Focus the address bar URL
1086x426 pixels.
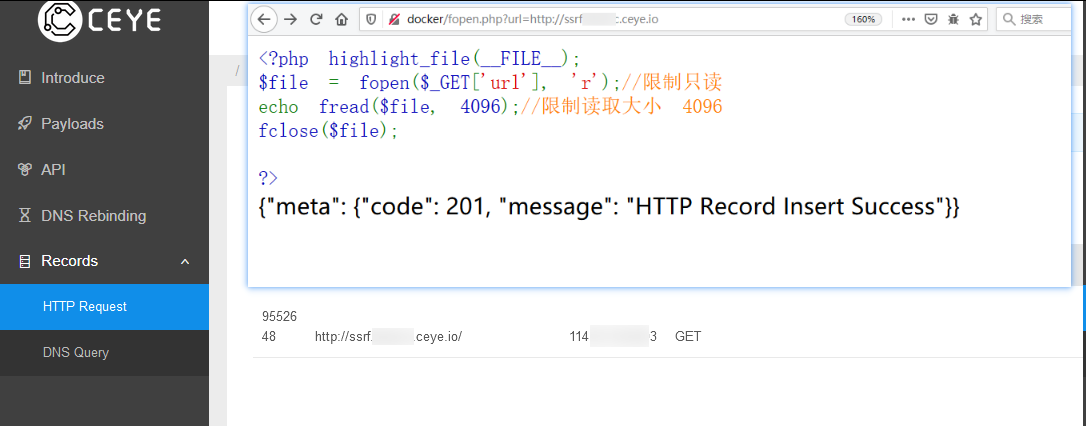coord(533,19)
